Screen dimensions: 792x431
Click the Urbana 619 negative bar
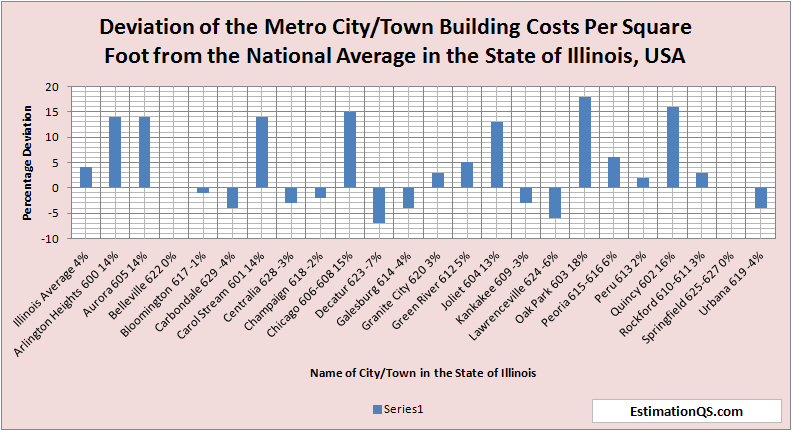pyautogui.click(x=761, y=198)
